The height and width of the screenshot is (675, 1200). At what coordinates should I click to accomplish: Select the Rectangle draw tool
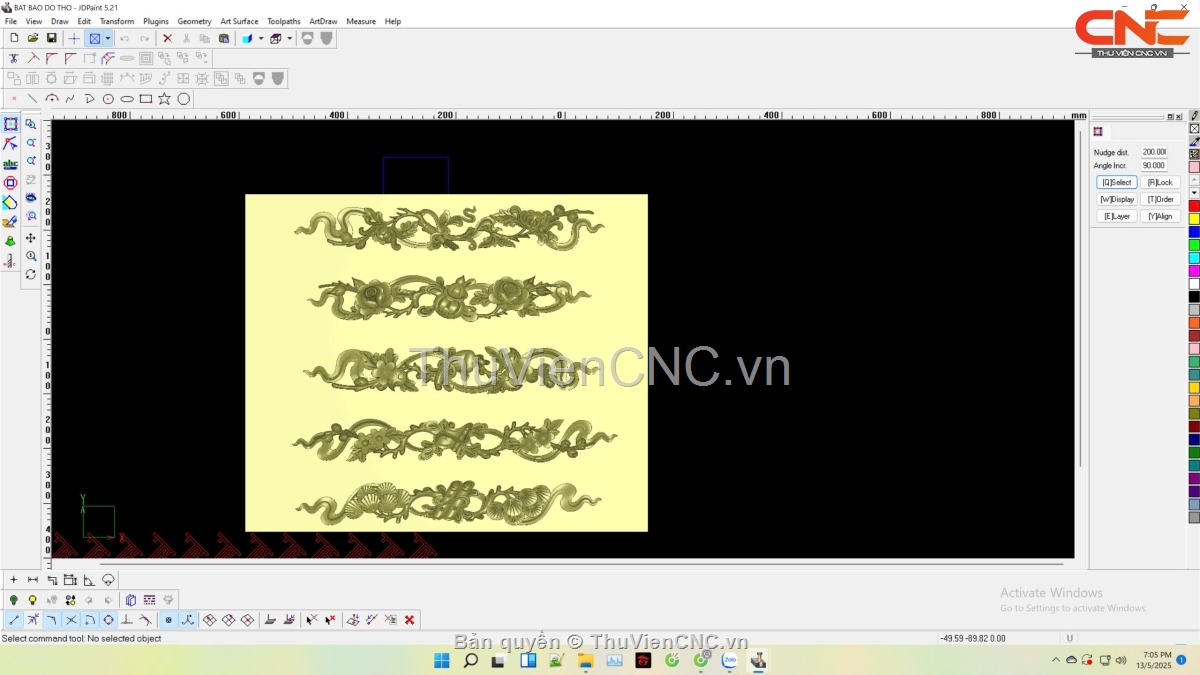click(x=146, y=99)
